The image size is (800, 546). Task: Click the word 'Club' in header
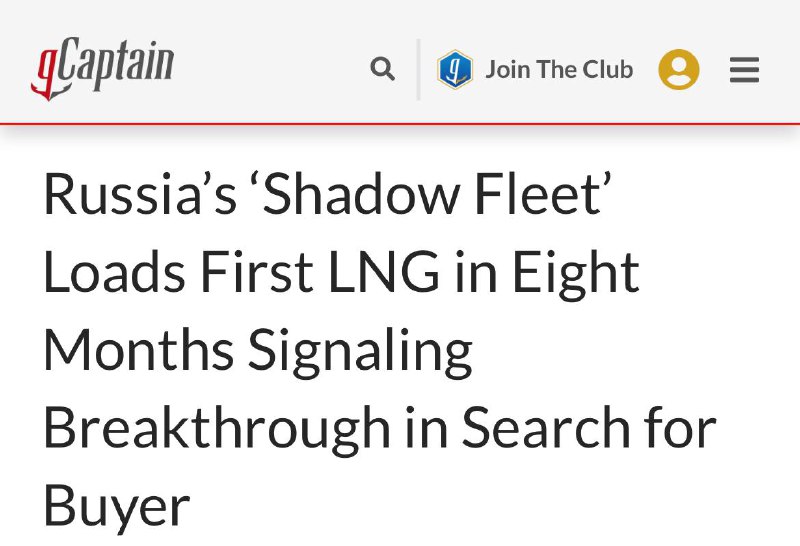(608, 69)
